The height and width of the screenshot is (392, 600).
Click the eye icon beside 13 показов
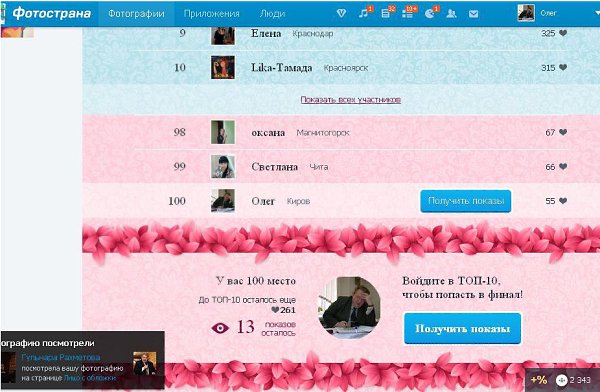[x=220, y=328]
